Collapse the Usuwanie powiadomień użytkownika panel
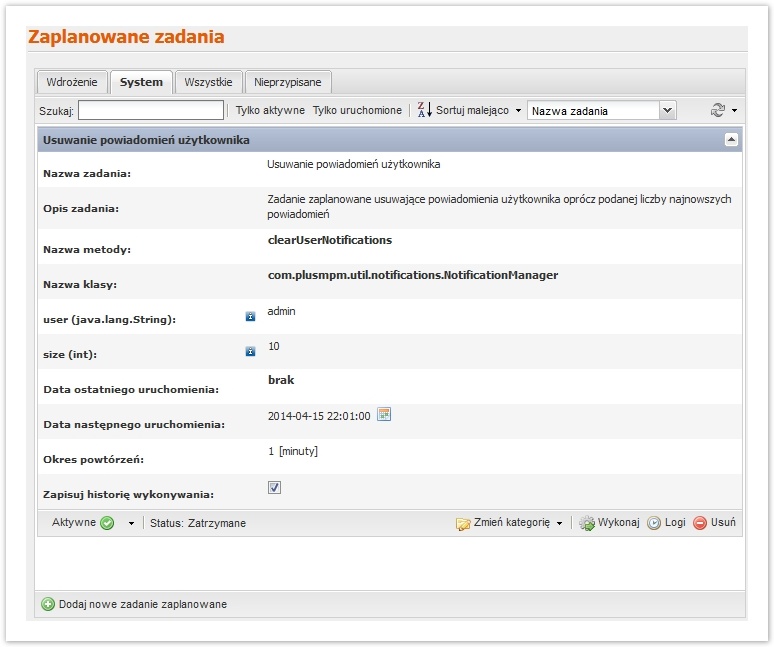 731,140
